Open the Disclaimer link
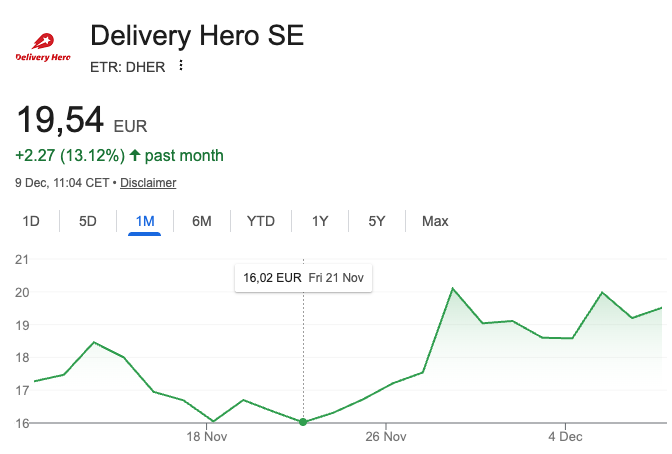This screenshot has width=672, height=454. pyautogui.click(x=148, y=183)
